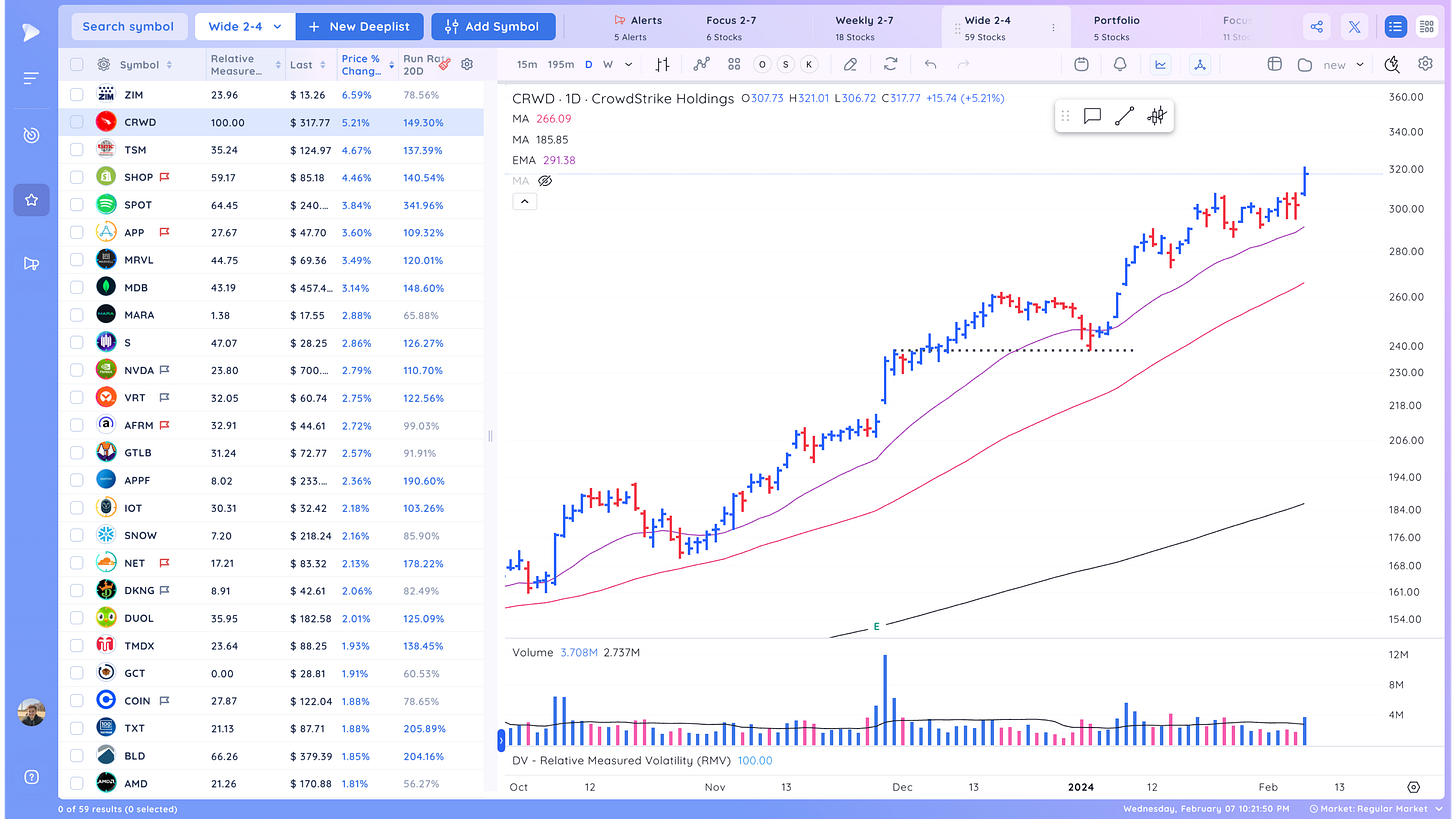1456x819 pixels.
Task: Open the Deepvue logo home icon
Action: (x=31, y=32)
